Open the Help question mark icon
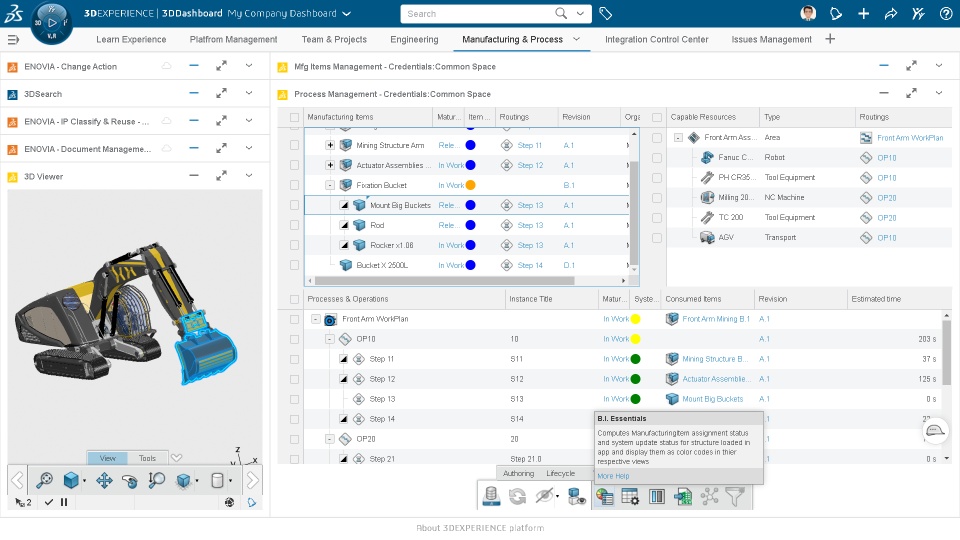Viewport: 960px width, 540px height. [x=946, y=13]
